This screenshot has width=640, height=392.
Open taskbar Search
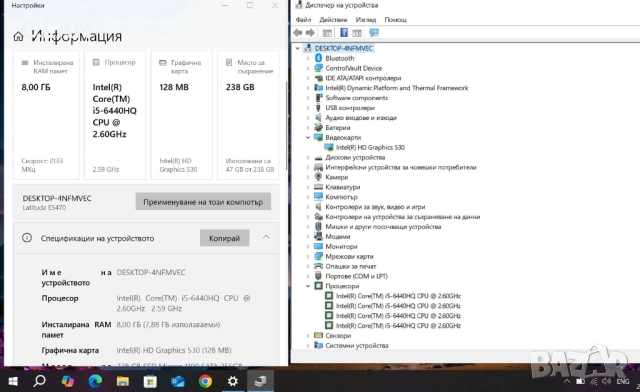(x=39, y=381)
